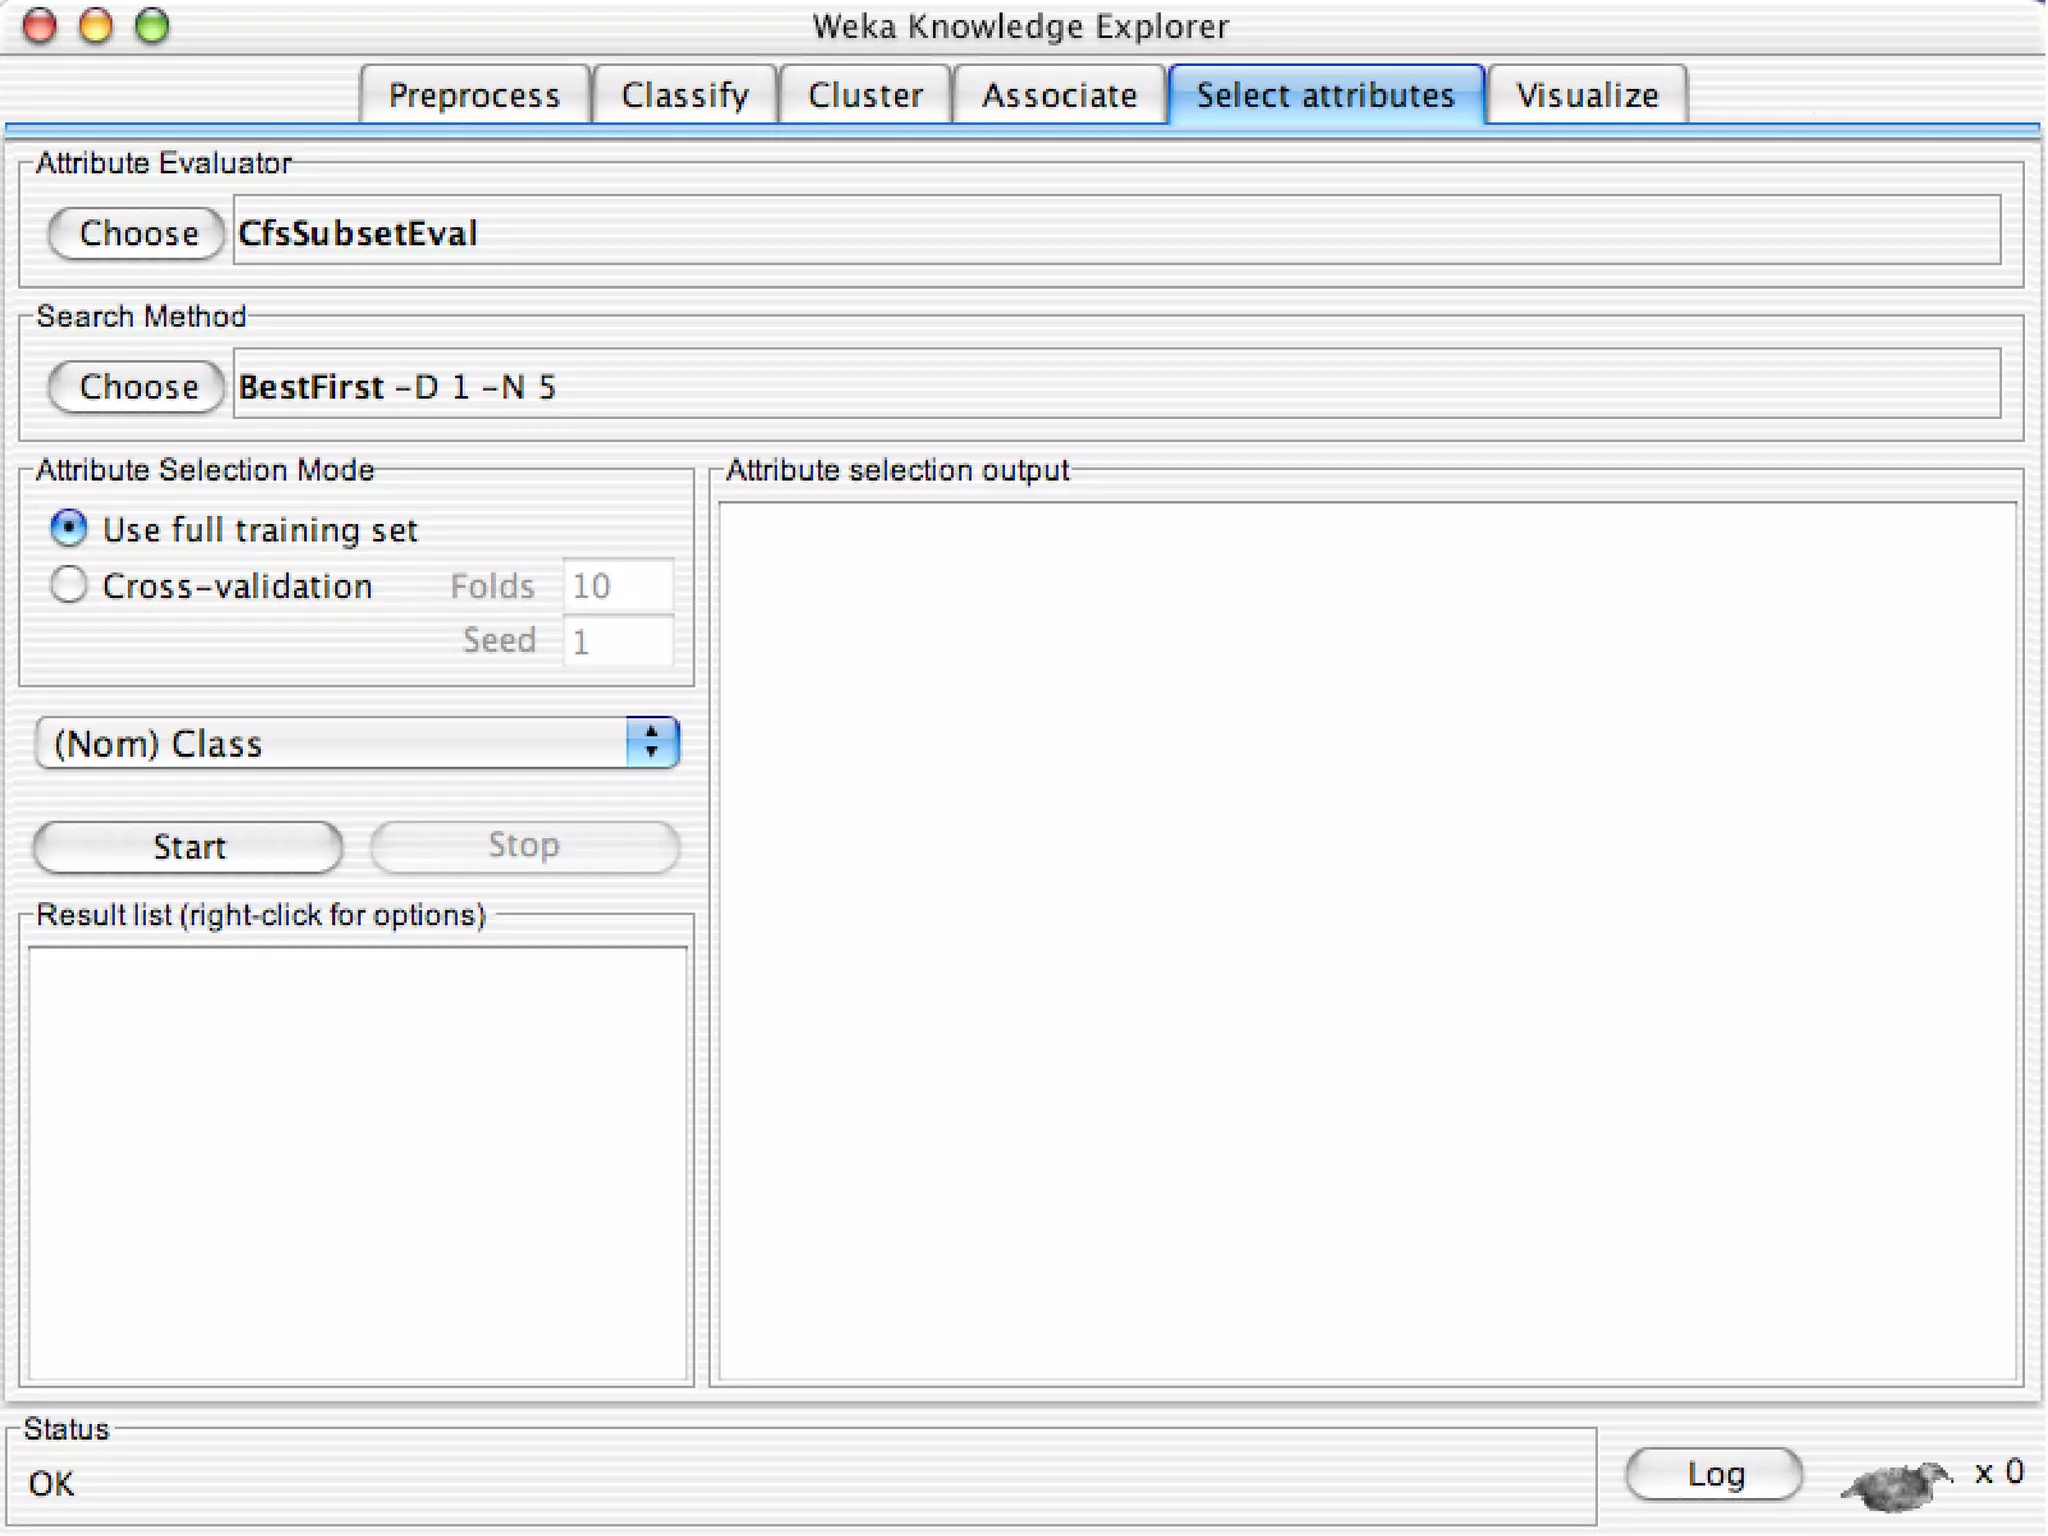Click the Seed input field
Viewport: 2048px width, 1536px height.
(x=617, y=641)
